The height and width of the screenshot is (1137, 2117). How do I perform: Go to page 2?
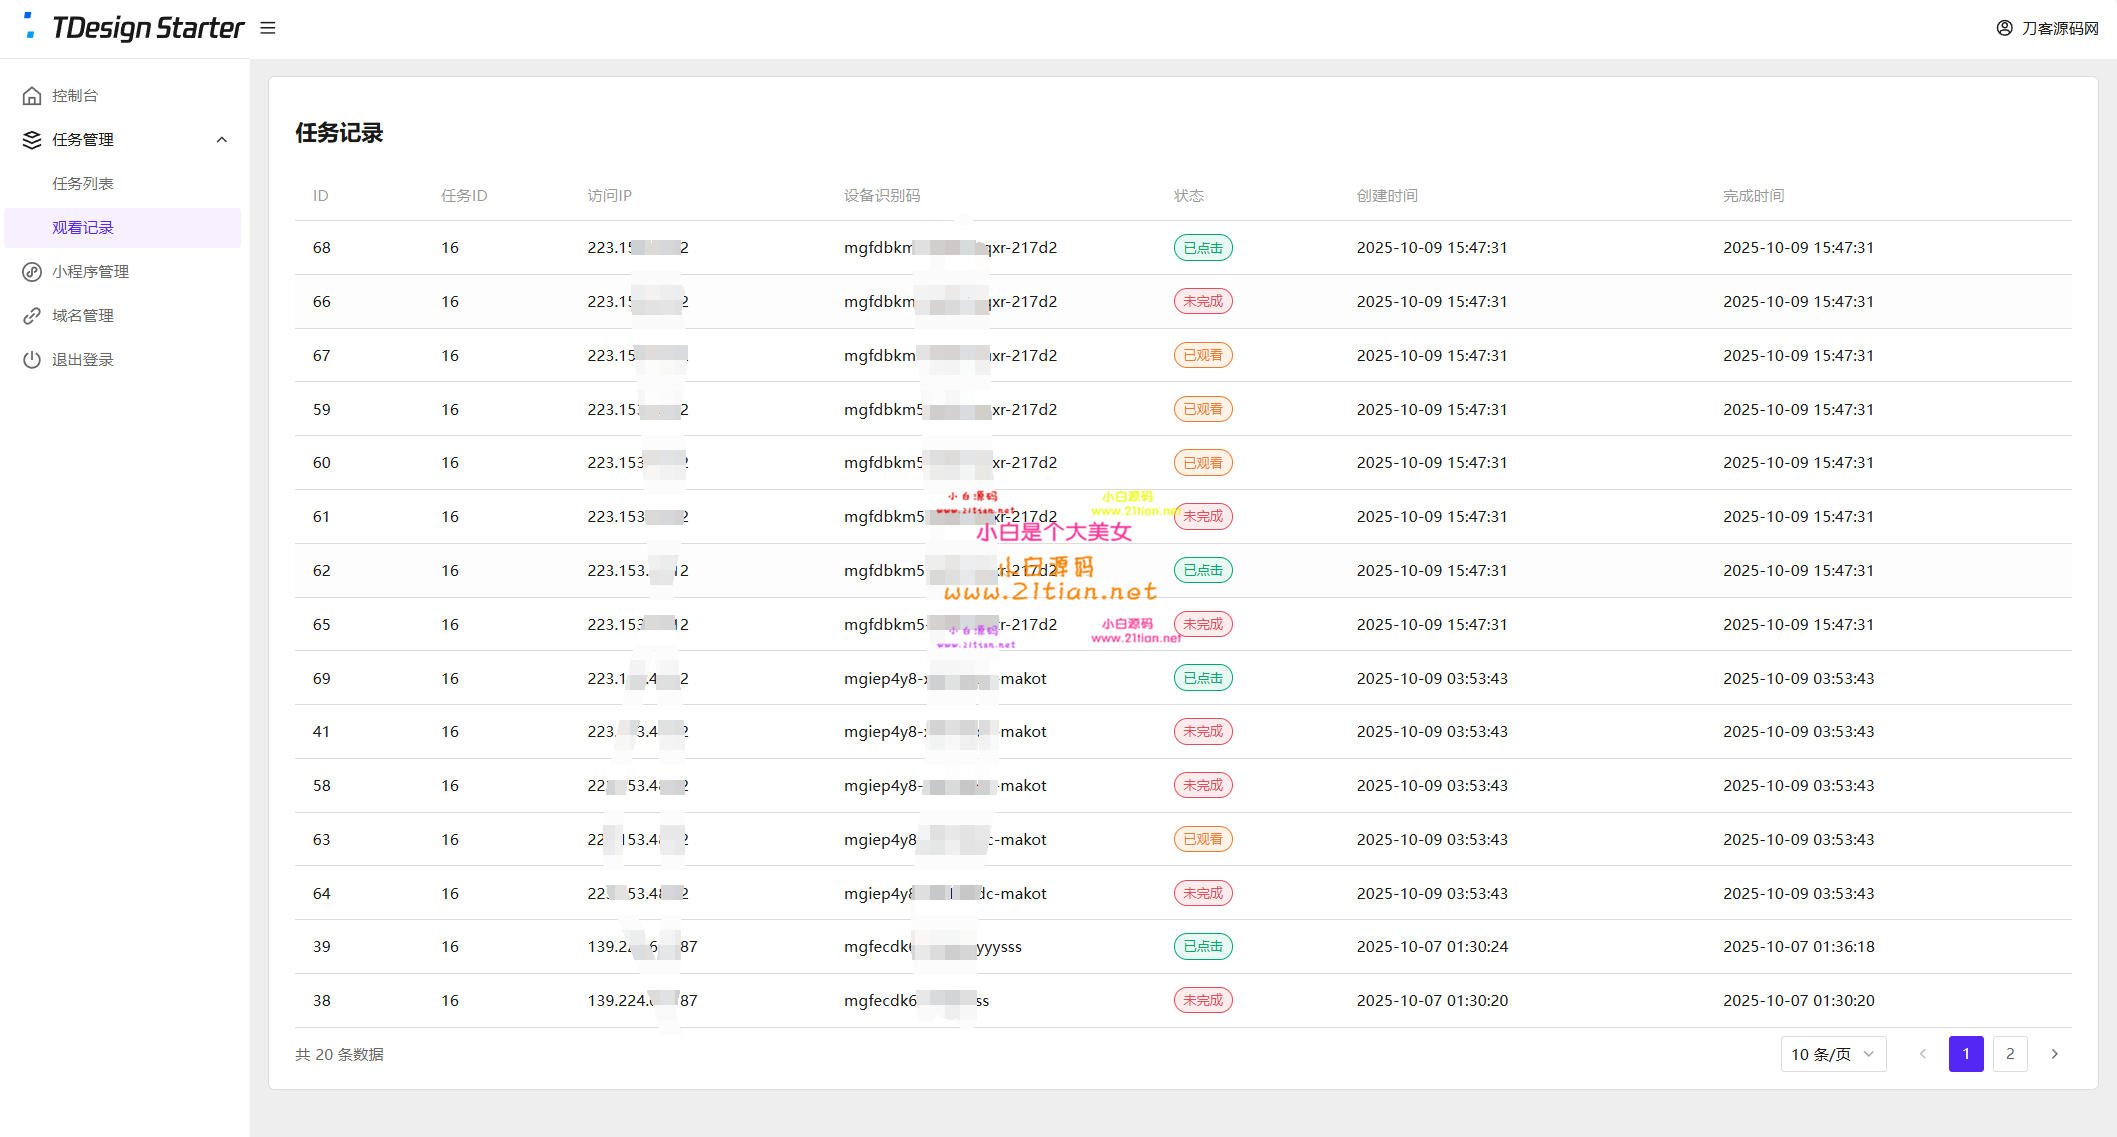2010,1054
